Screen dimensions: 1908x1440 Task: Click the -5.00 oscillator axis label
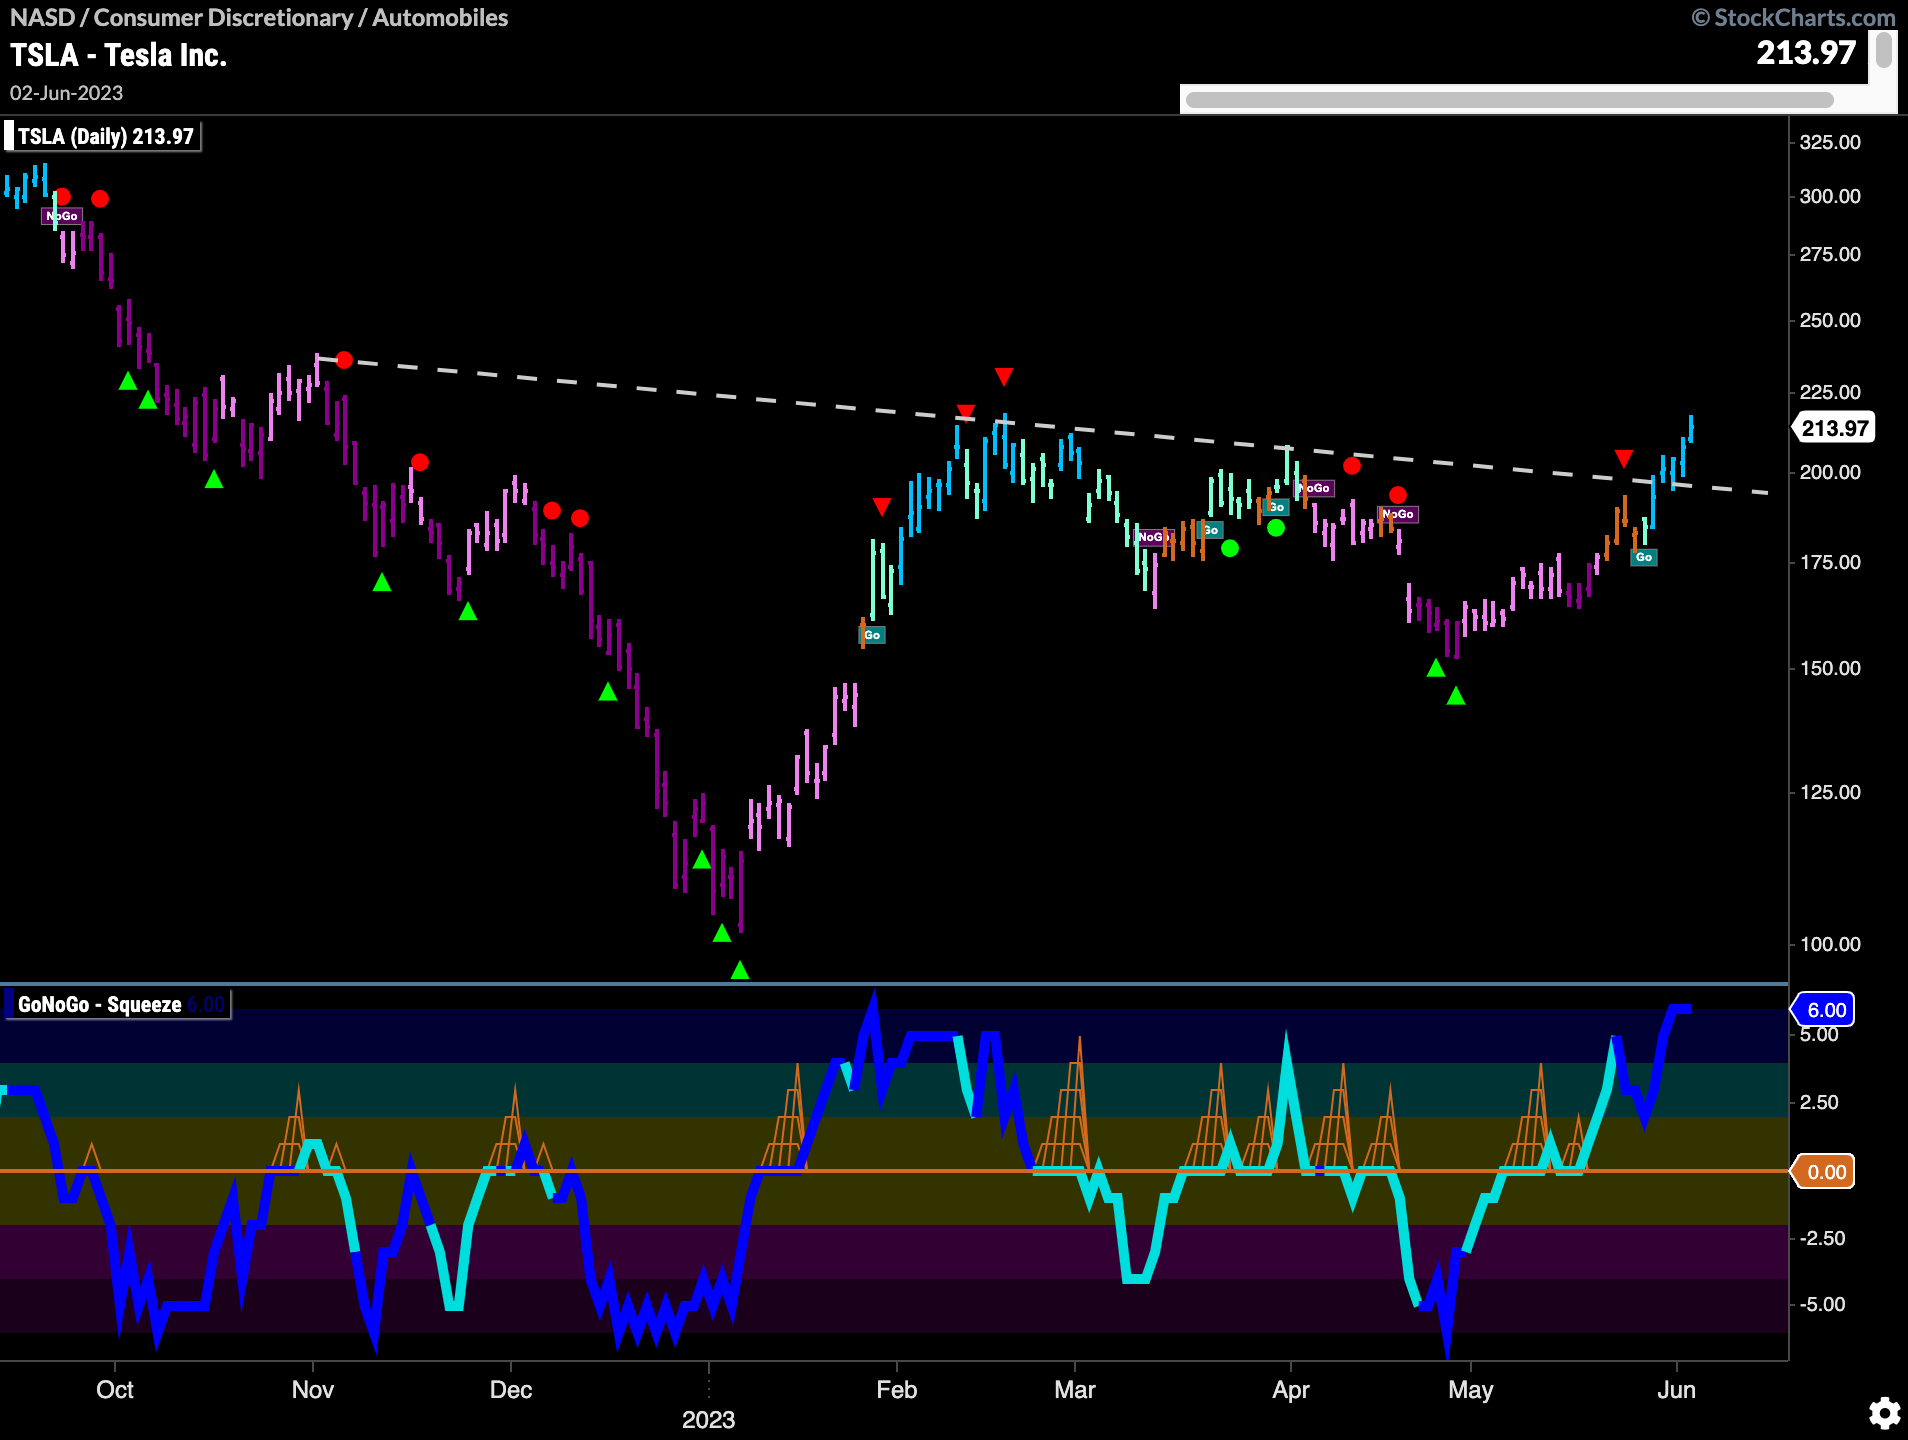pos(1822,1304)
